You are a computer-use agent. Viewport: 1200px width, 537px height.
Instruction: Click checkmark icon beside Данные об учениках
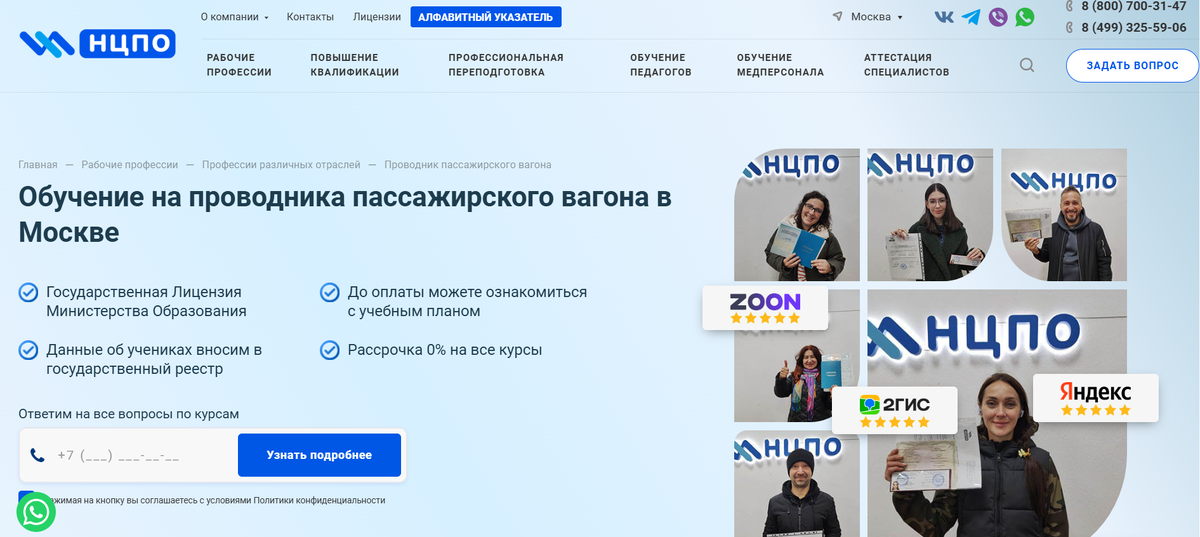28,350
